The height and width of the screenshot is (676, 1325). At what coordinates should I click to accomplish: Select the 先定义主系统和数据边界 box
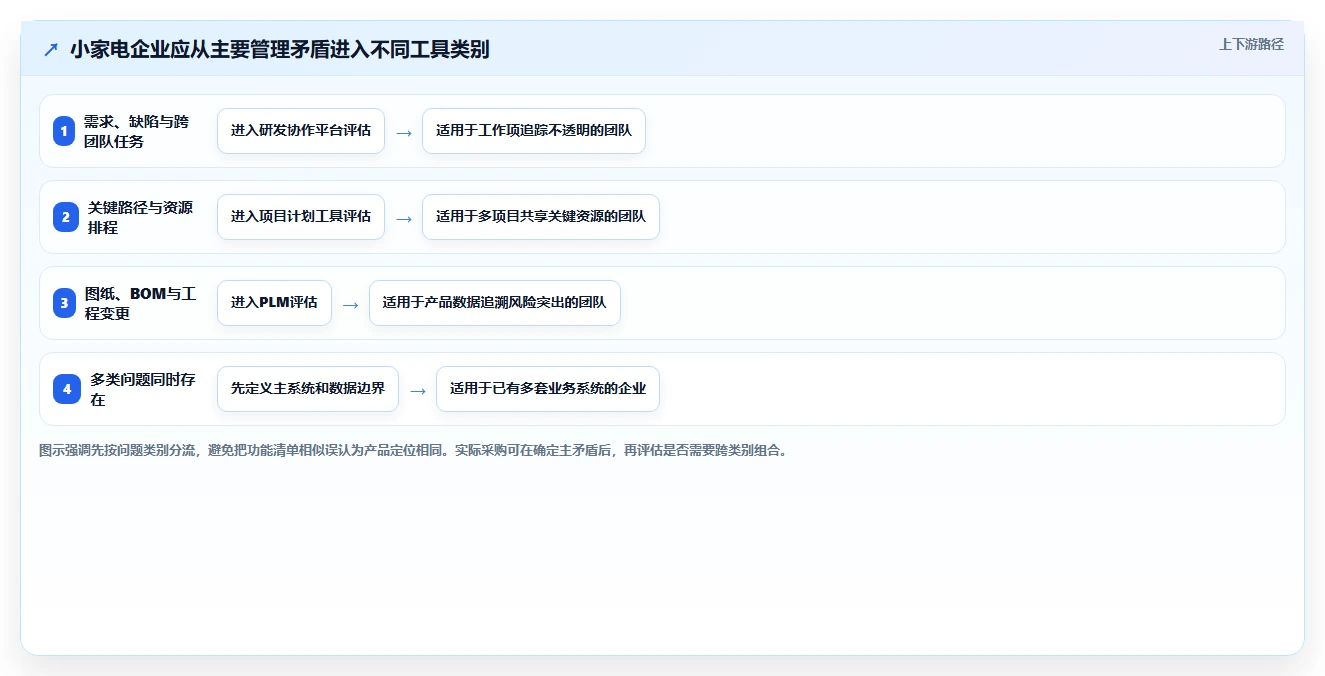click(308, 389)
